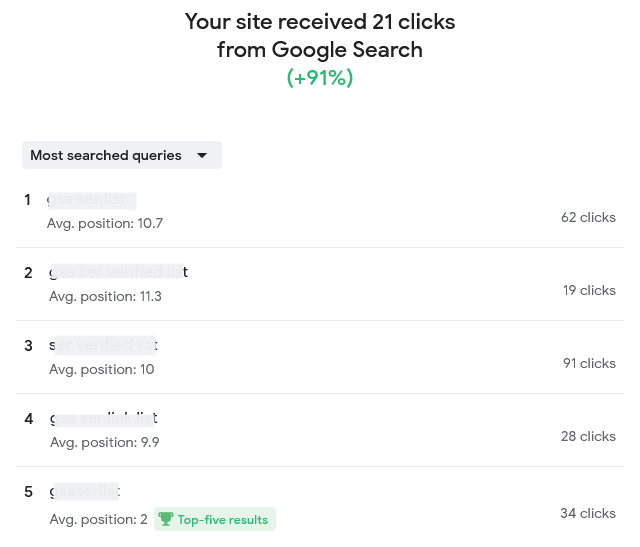Select the Avg. position 9.9 text
Viewport: 640px width, 547px height.
(x=104, y=442)
